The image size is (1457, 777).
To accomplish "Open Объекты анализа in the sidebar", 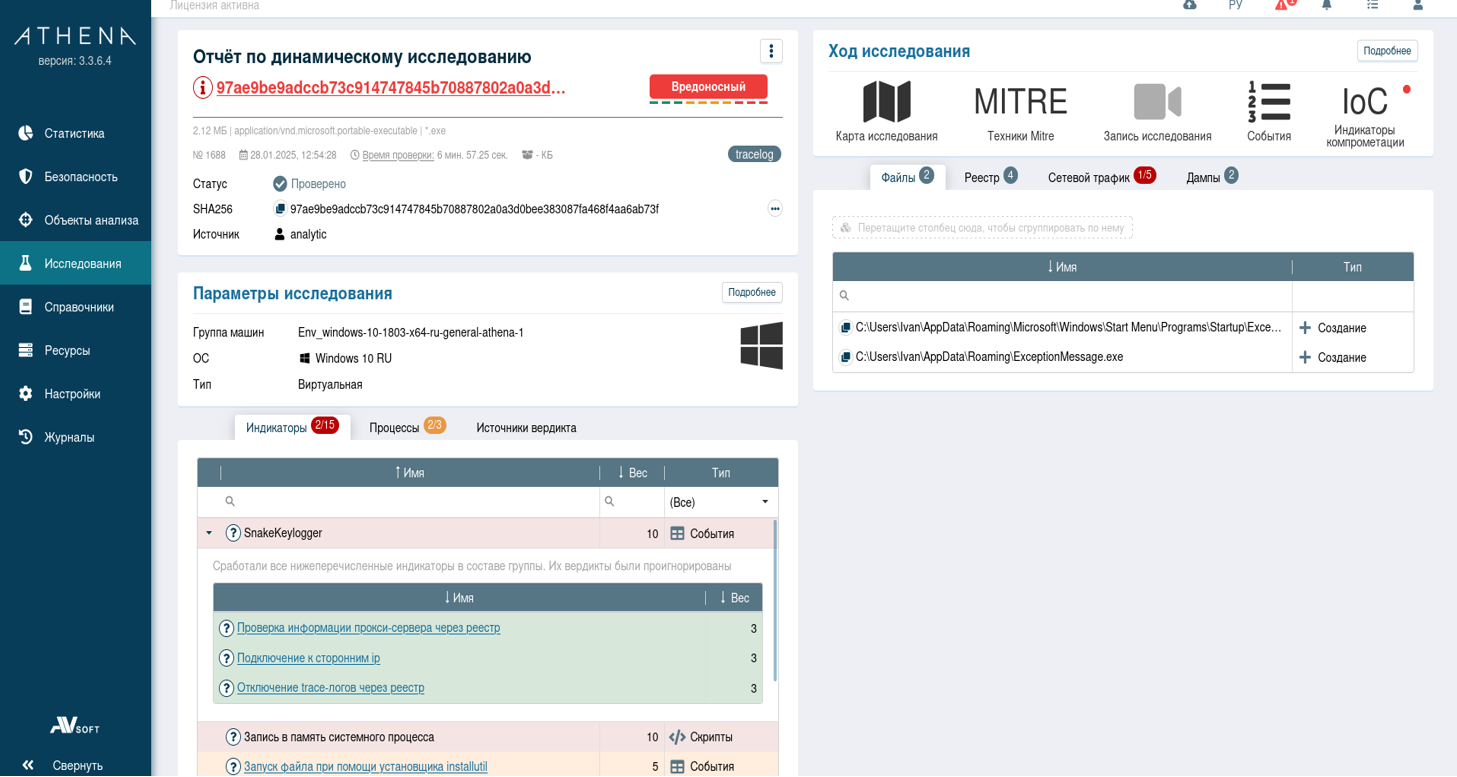I will tap(91, 220).
